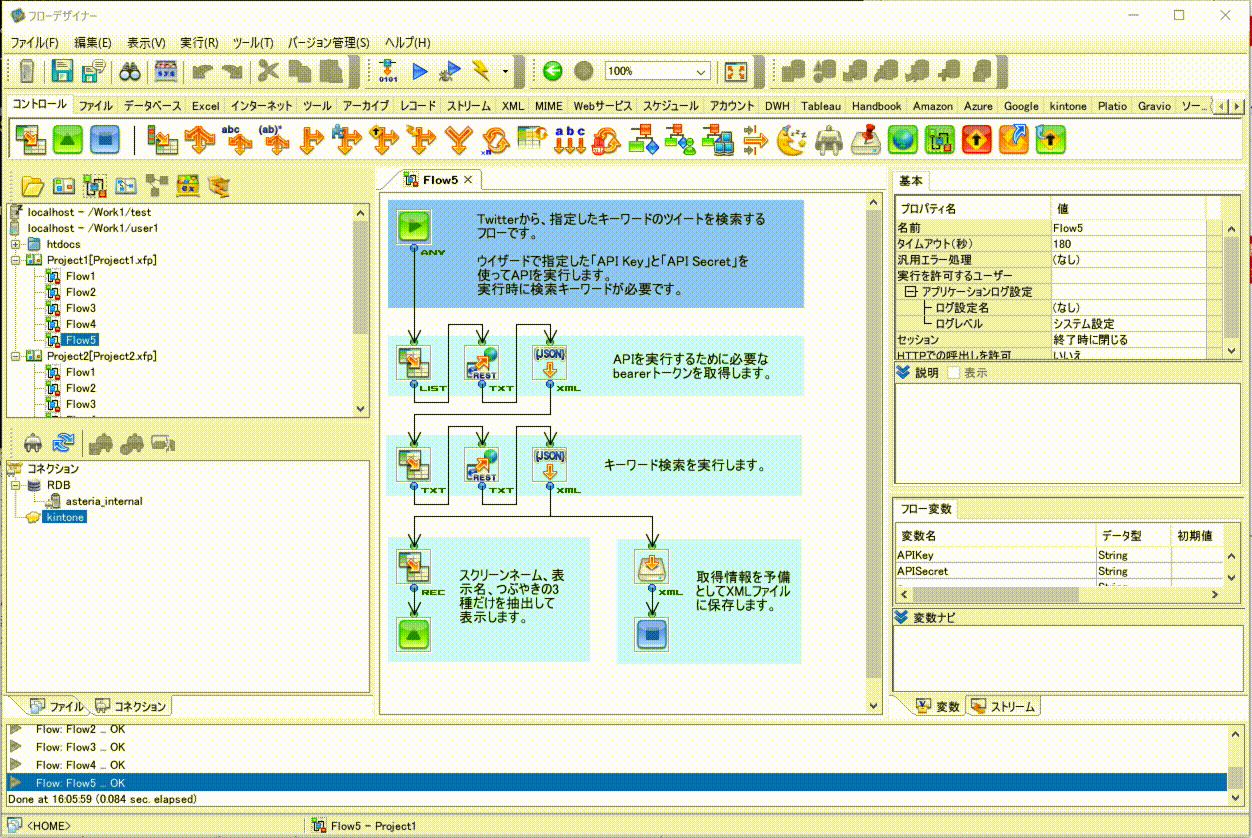
Task: Collapse the 説明 panel chevron
Action: click(903, 372)
